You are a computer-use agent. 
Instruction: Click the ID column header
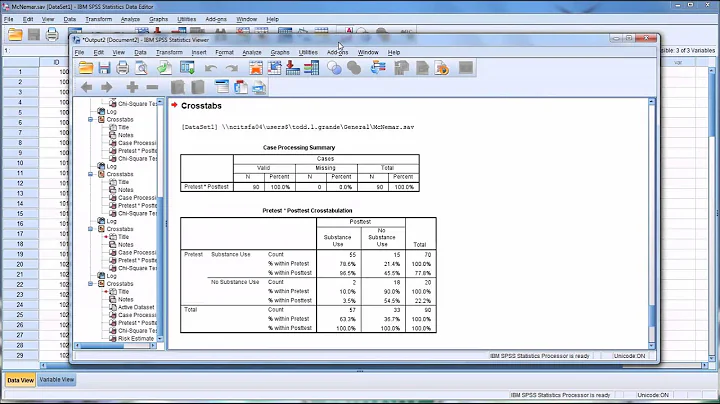tap(56, 62)
